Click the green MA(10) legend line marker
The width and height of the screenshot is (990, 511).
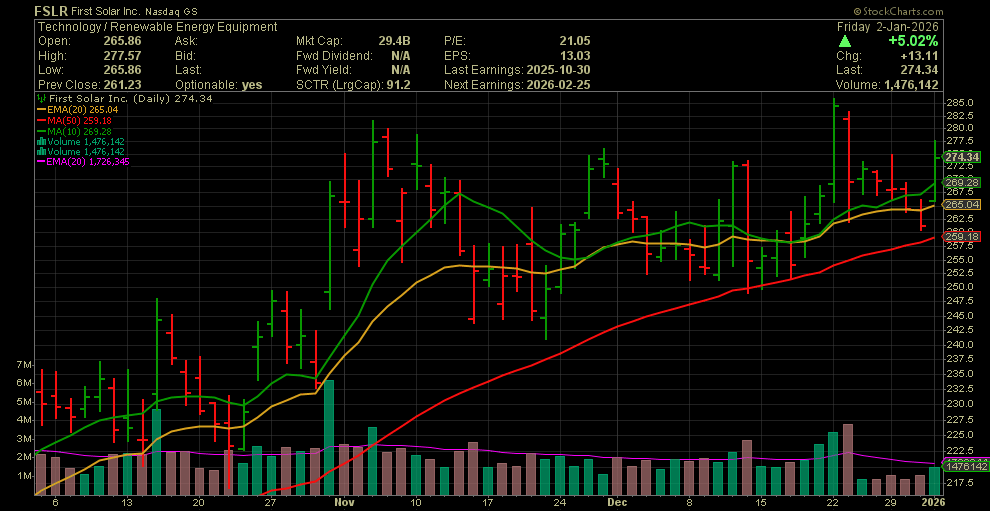[x=40, y=131]
